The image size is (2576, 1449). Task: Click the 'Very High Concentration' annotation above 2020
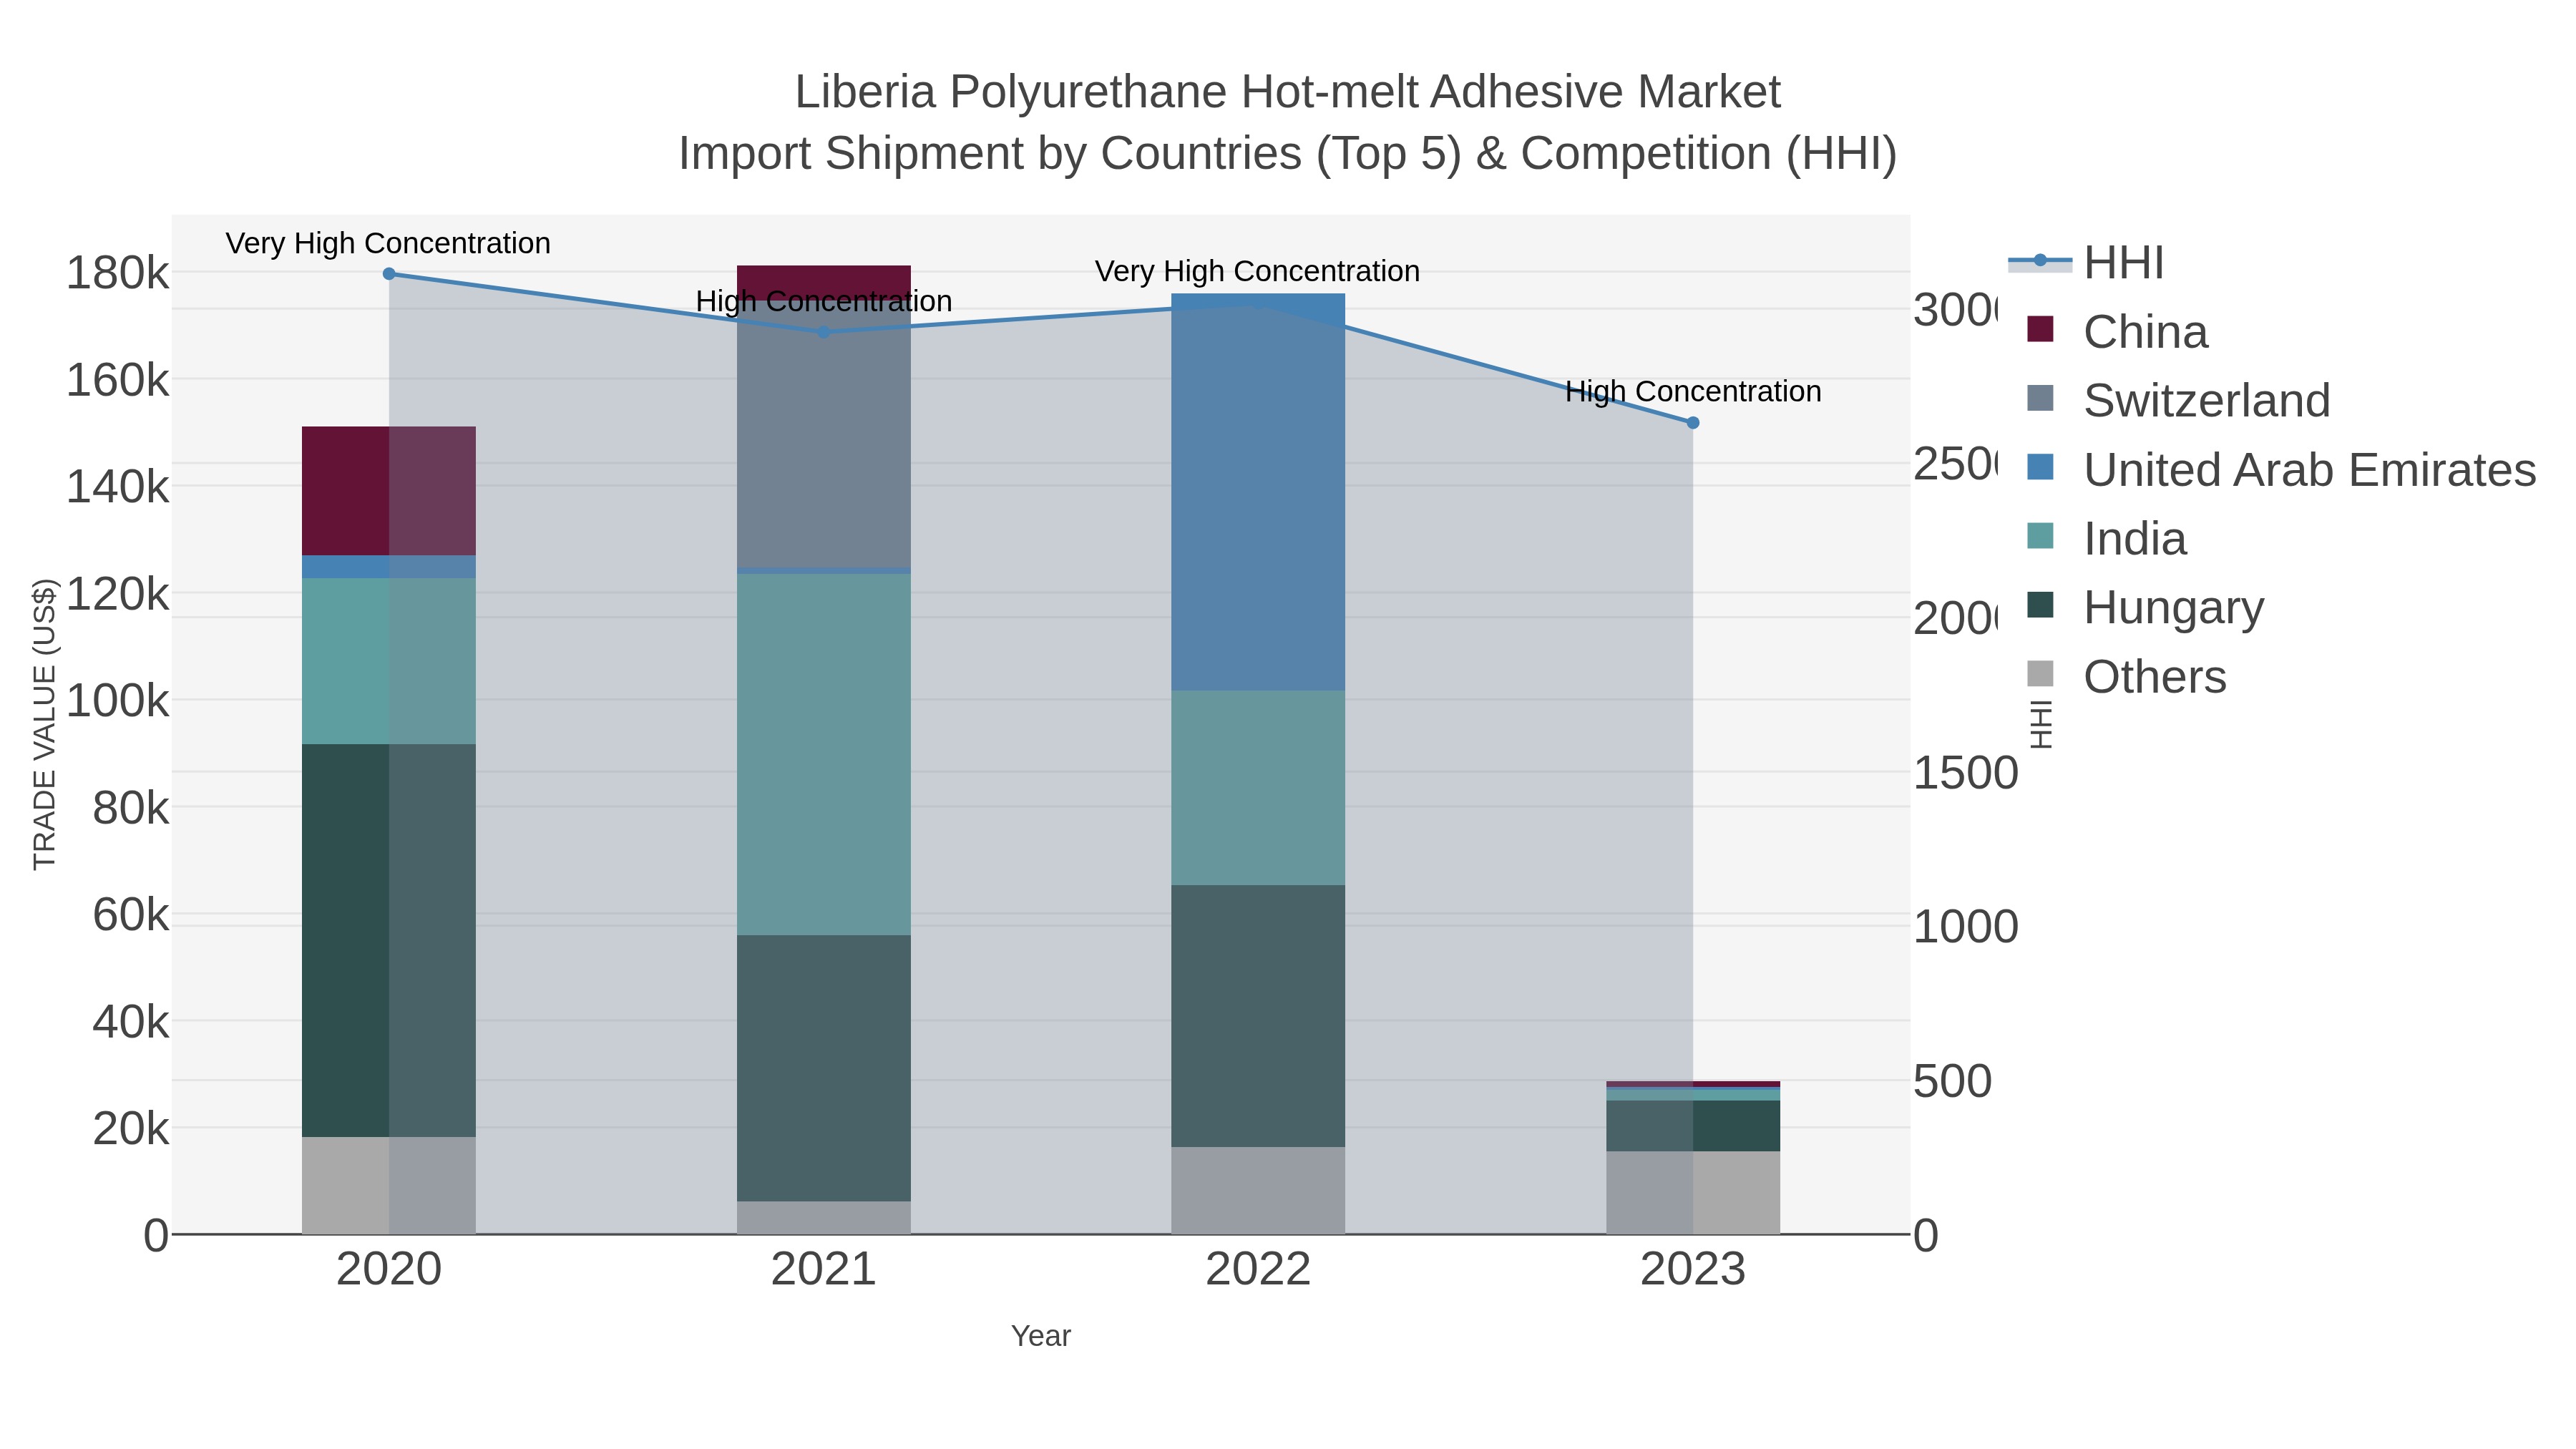click(x=388, y=243)
